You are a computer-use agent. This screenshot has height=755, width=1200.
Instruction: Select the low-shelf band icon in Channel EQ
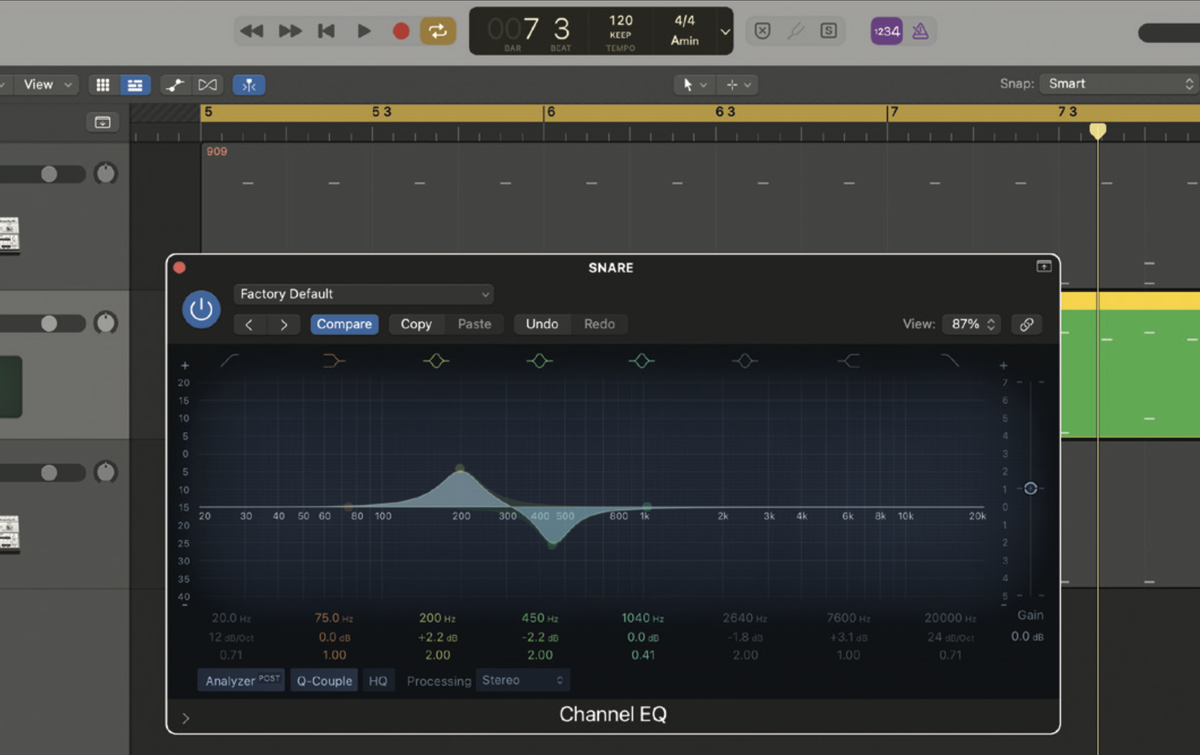point(334,361)
